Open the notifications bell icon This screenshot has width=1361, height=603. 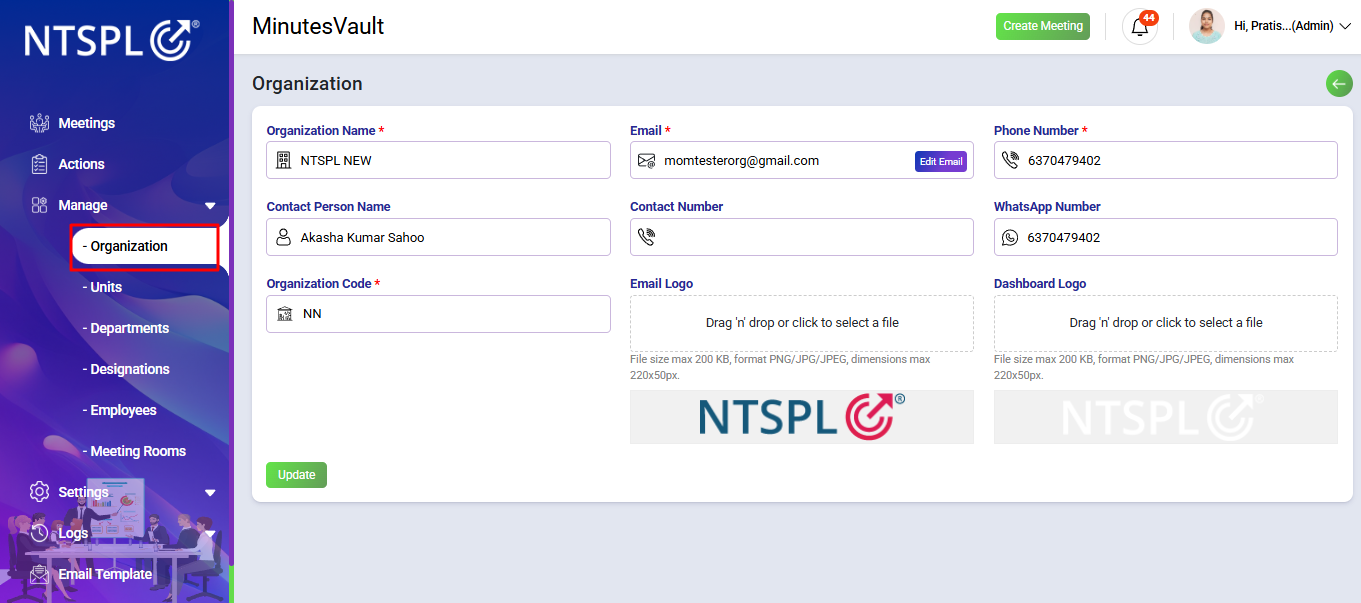[x=1139, y=27]
